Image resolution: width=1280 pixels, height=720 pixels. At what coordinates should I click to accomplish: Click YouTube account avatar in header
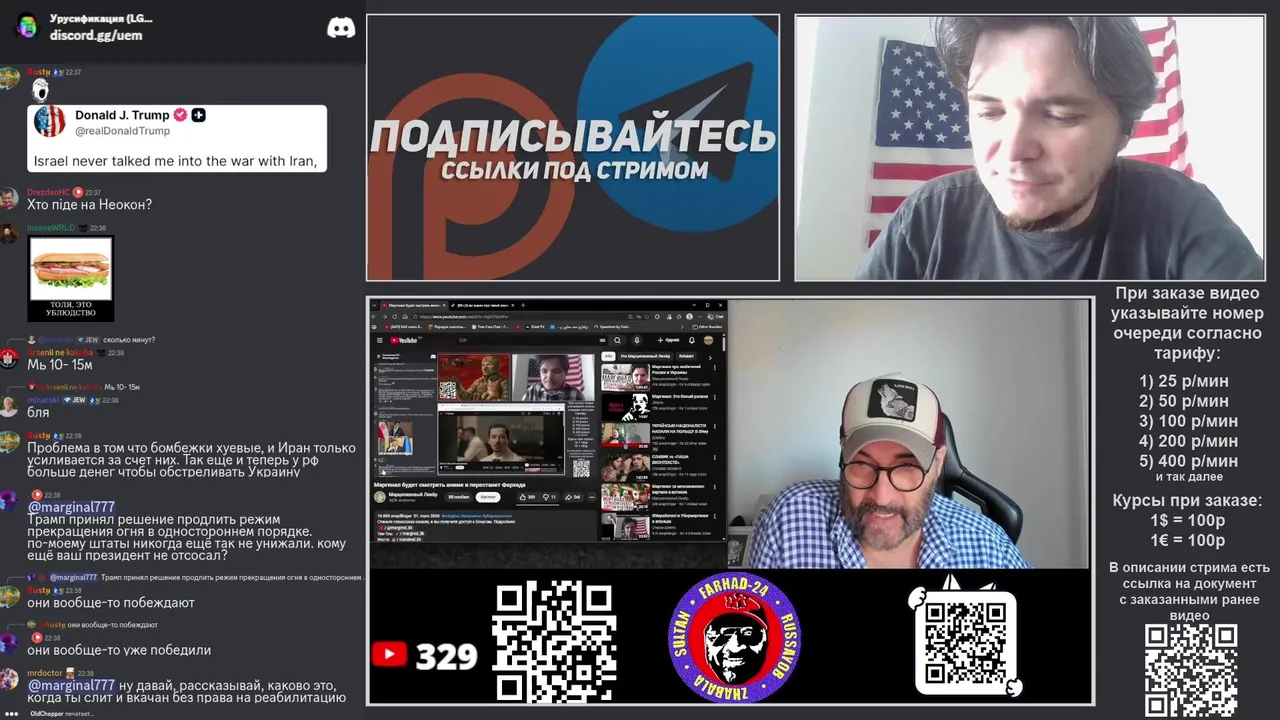pyautogui.click(x=708, y=340)
